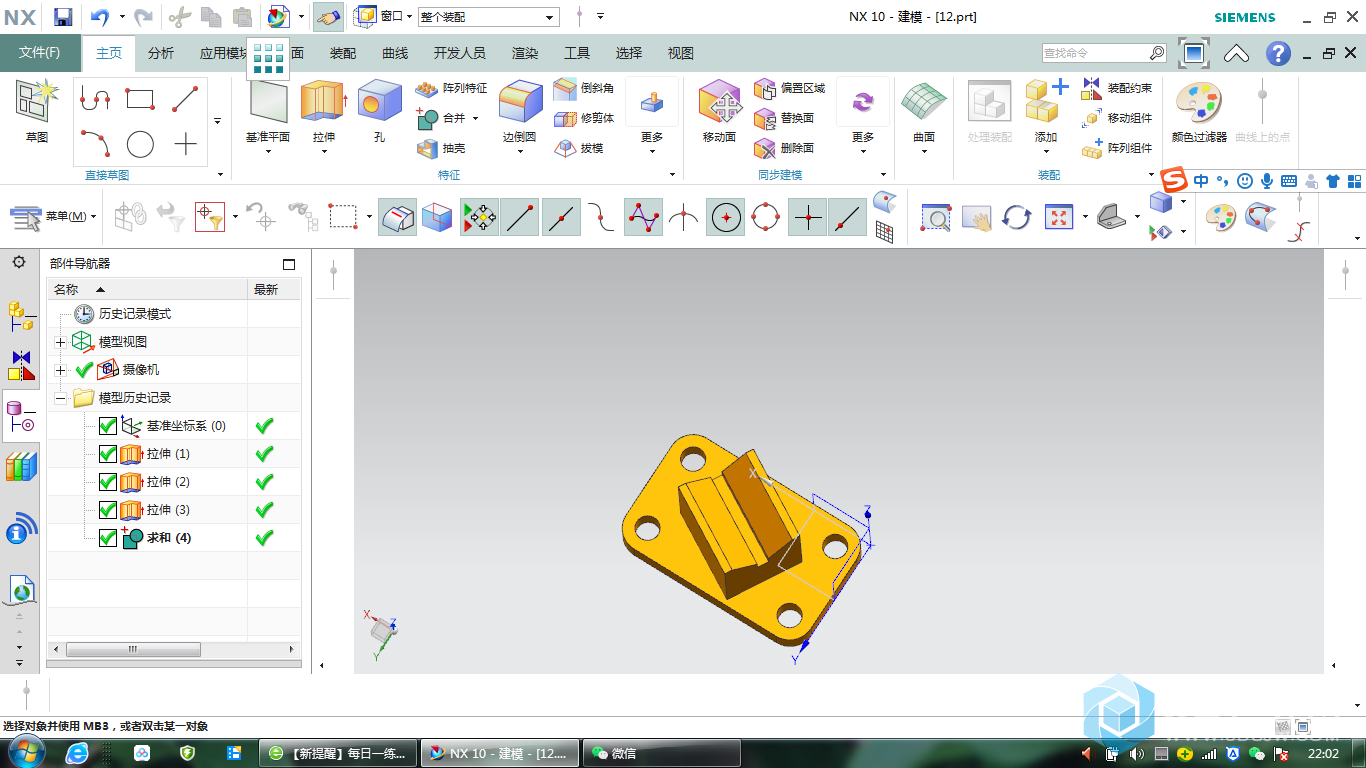Toggle the snap arc center option
The image size is (1366, 768).
coord(725,217)
